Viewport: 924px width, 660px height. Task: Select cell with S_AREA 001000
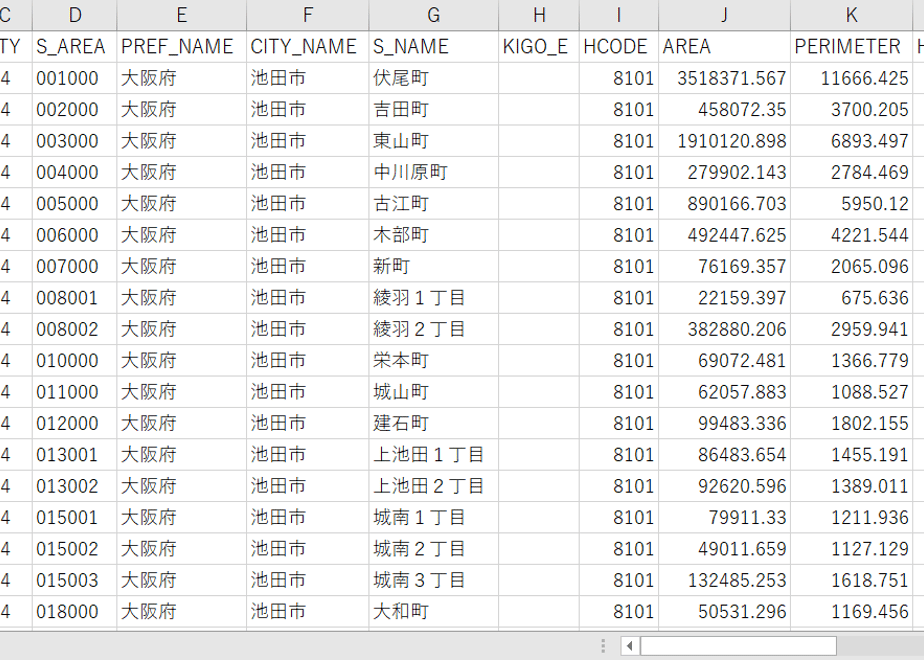74,78
